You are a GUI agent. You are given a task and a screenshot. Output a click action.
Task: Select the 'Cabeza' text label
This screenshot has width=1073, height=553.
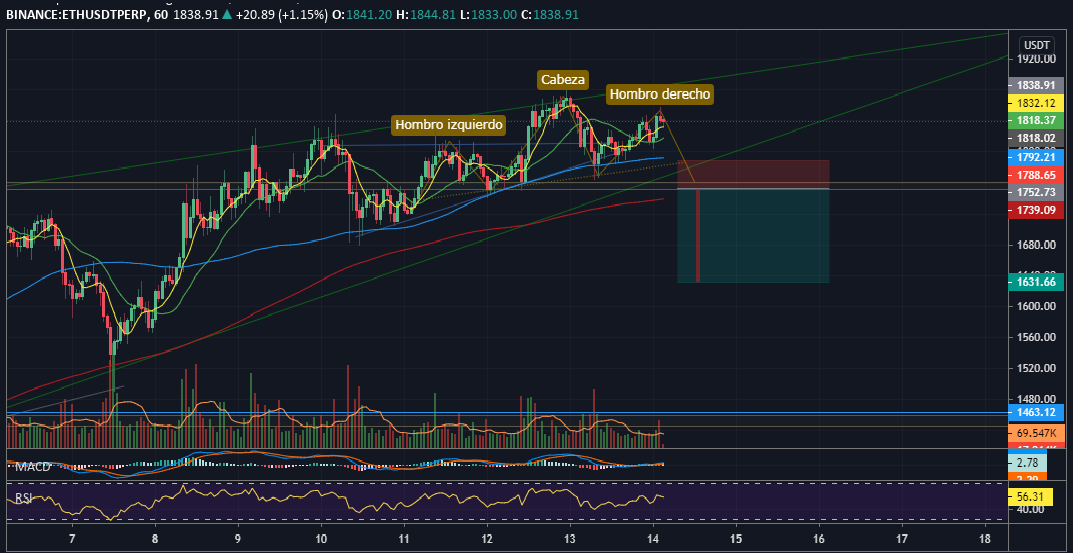pos(562,80)
